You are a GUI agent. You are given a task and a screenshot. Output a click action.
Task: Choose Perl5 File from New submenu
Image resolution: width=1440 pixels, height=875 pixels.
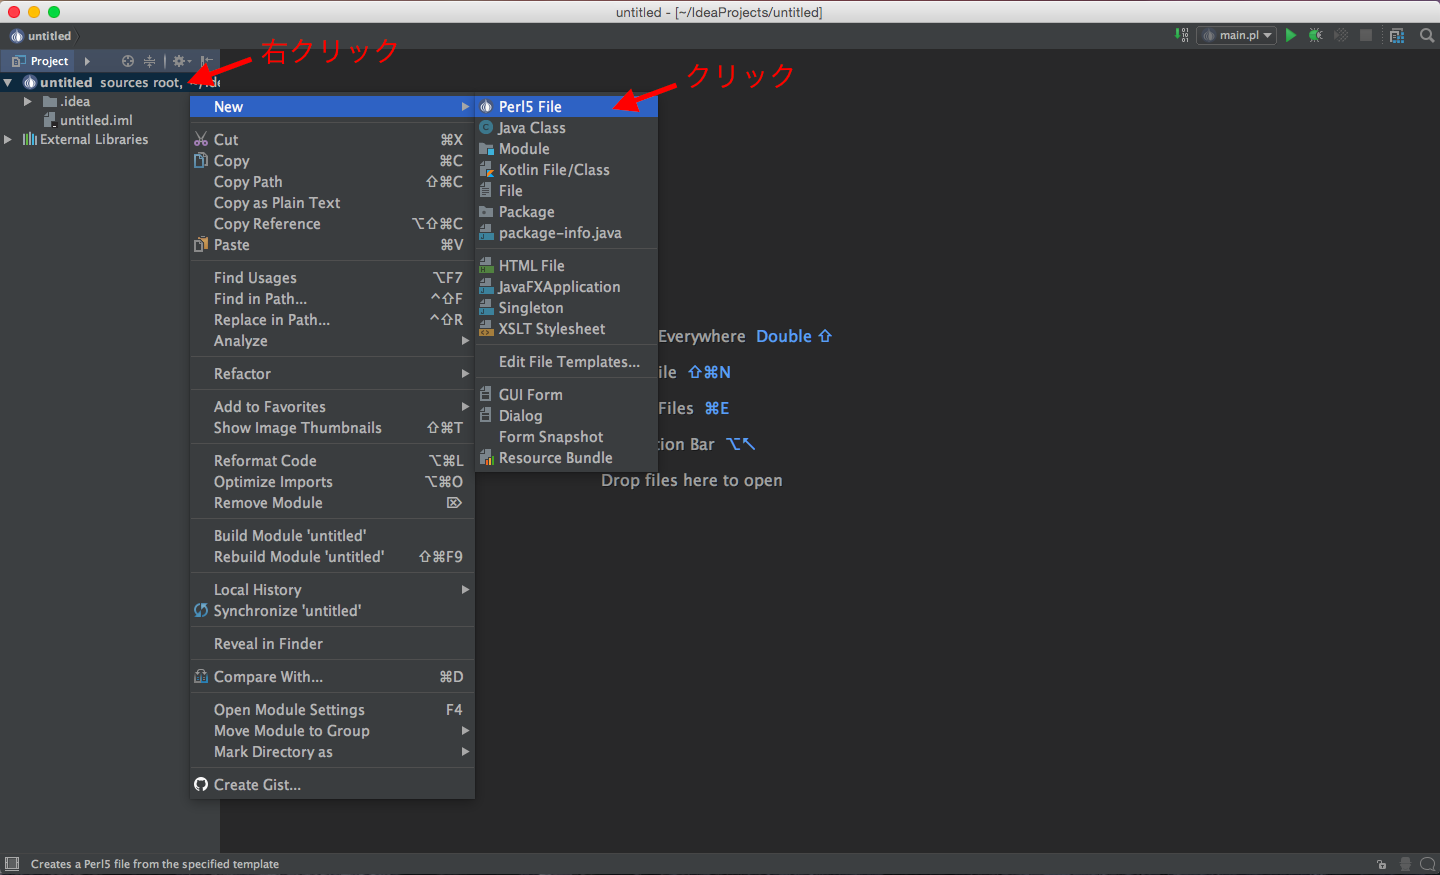(566, 107)
